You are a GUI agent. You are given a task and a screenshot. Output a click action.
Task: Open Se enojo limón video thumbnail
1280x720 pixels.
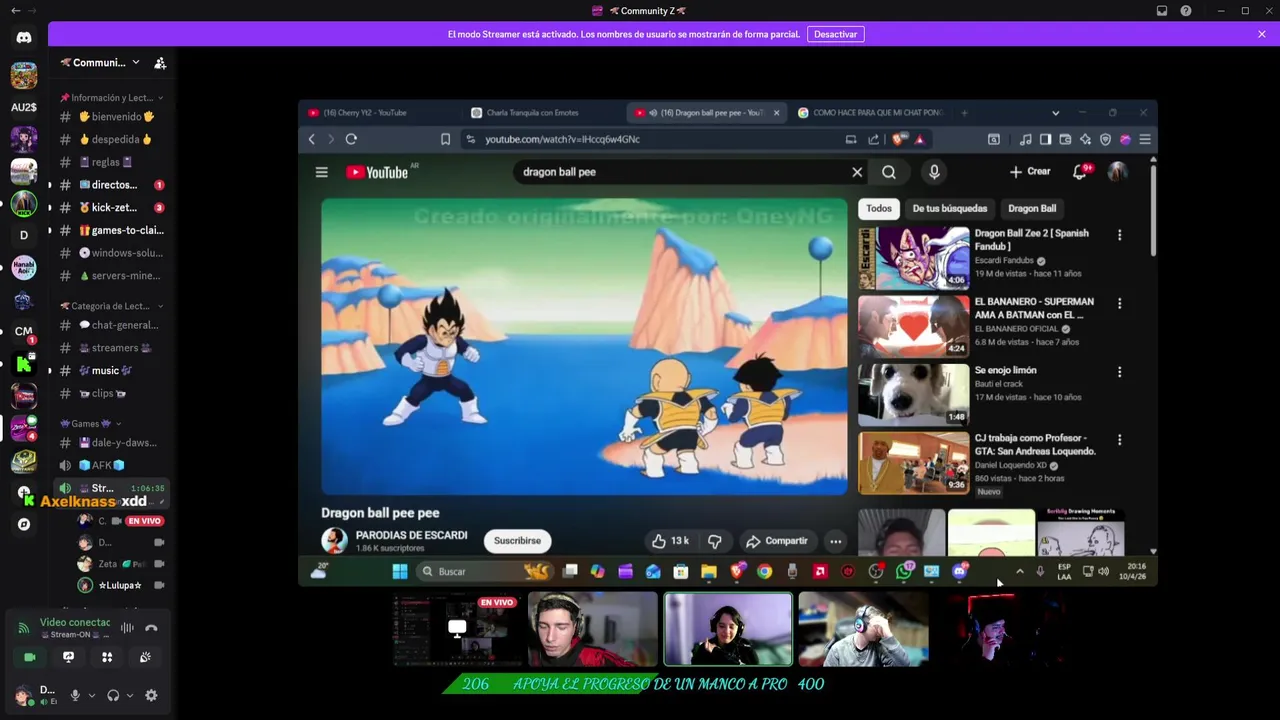(x=913, y=394)
